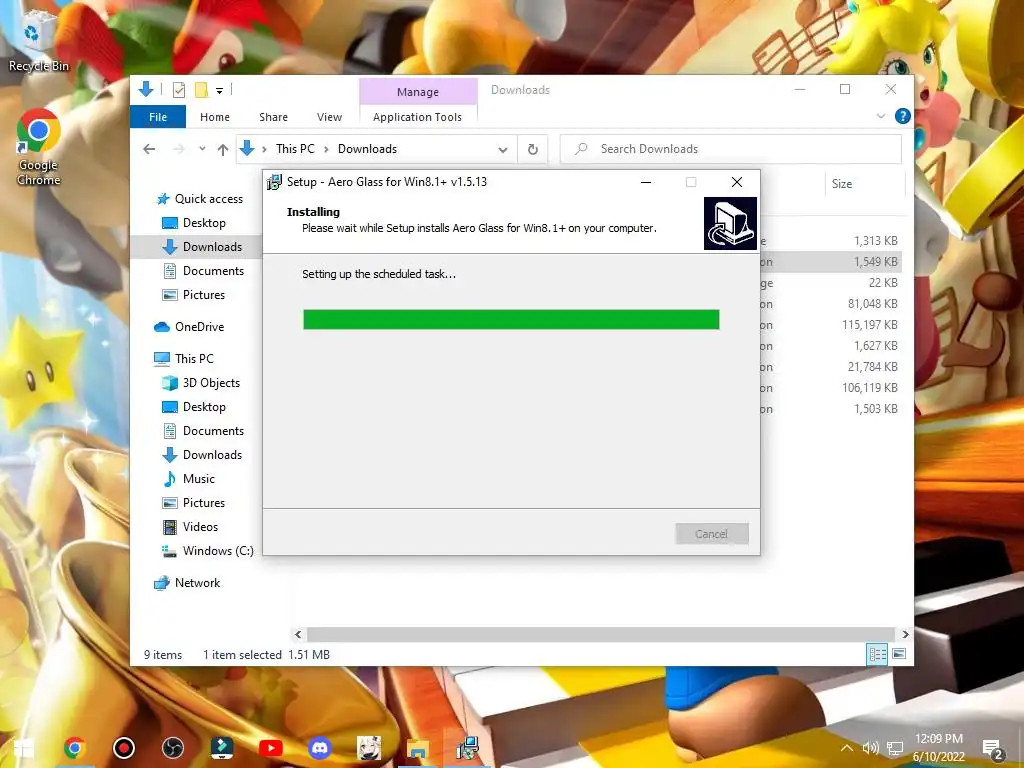Open the Share ribbon tab
Screen dimensions: 1024x768
[273, 117]
